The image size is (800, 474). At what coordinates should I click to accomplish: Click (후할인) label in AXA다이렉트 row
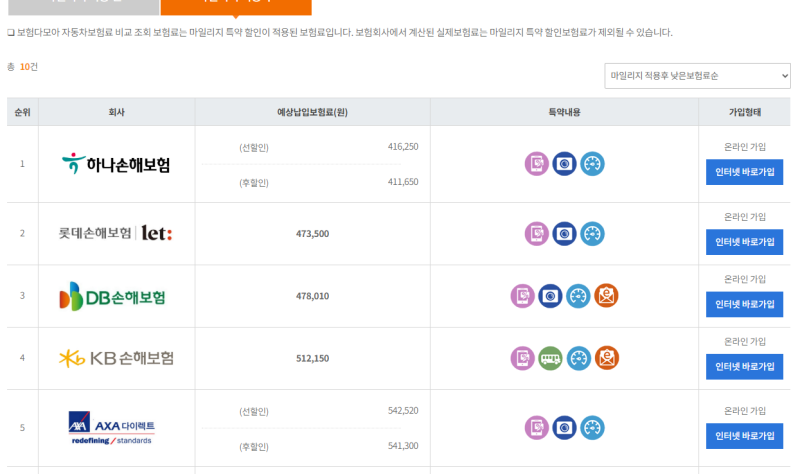[x=254, y=447]
